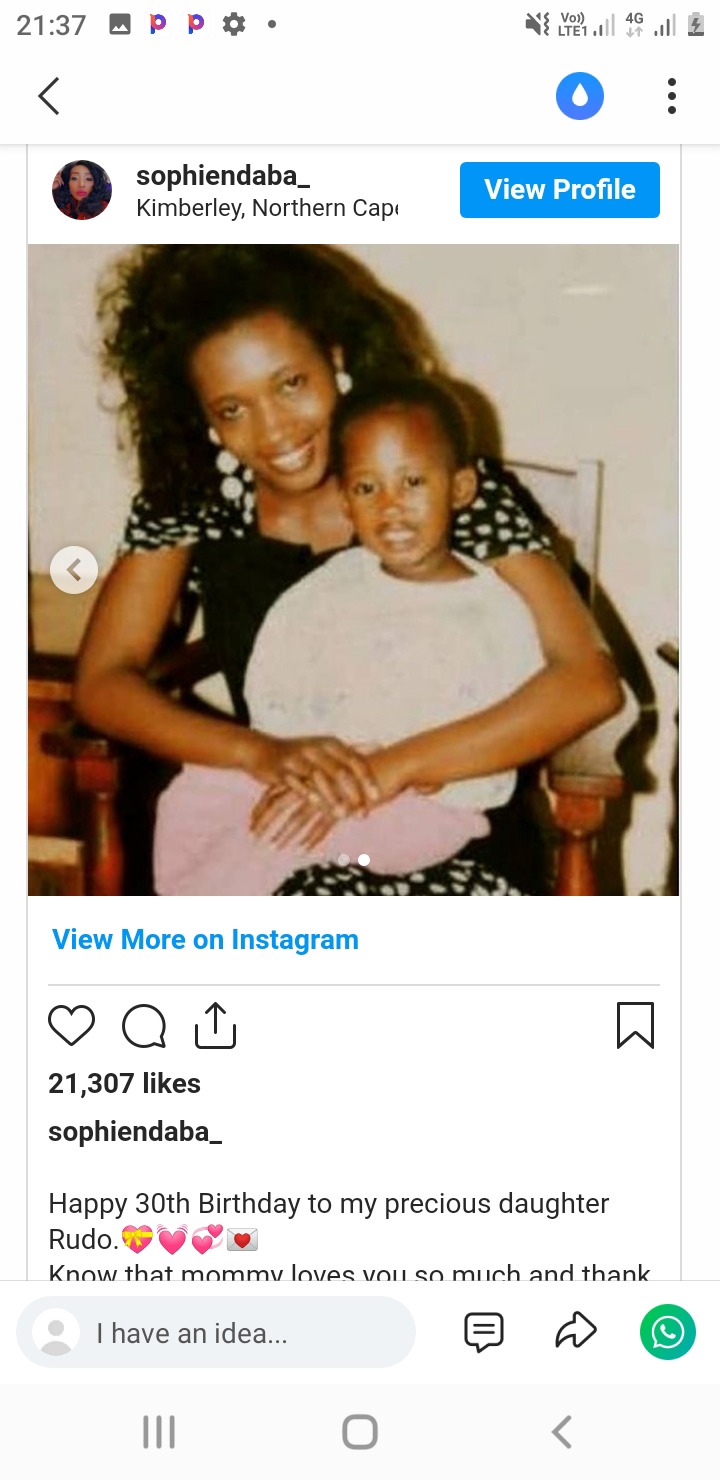The height and width of the screenshot is (1480, 720).
Task: Tap the forward share arrow icon
Action: 576,1332
